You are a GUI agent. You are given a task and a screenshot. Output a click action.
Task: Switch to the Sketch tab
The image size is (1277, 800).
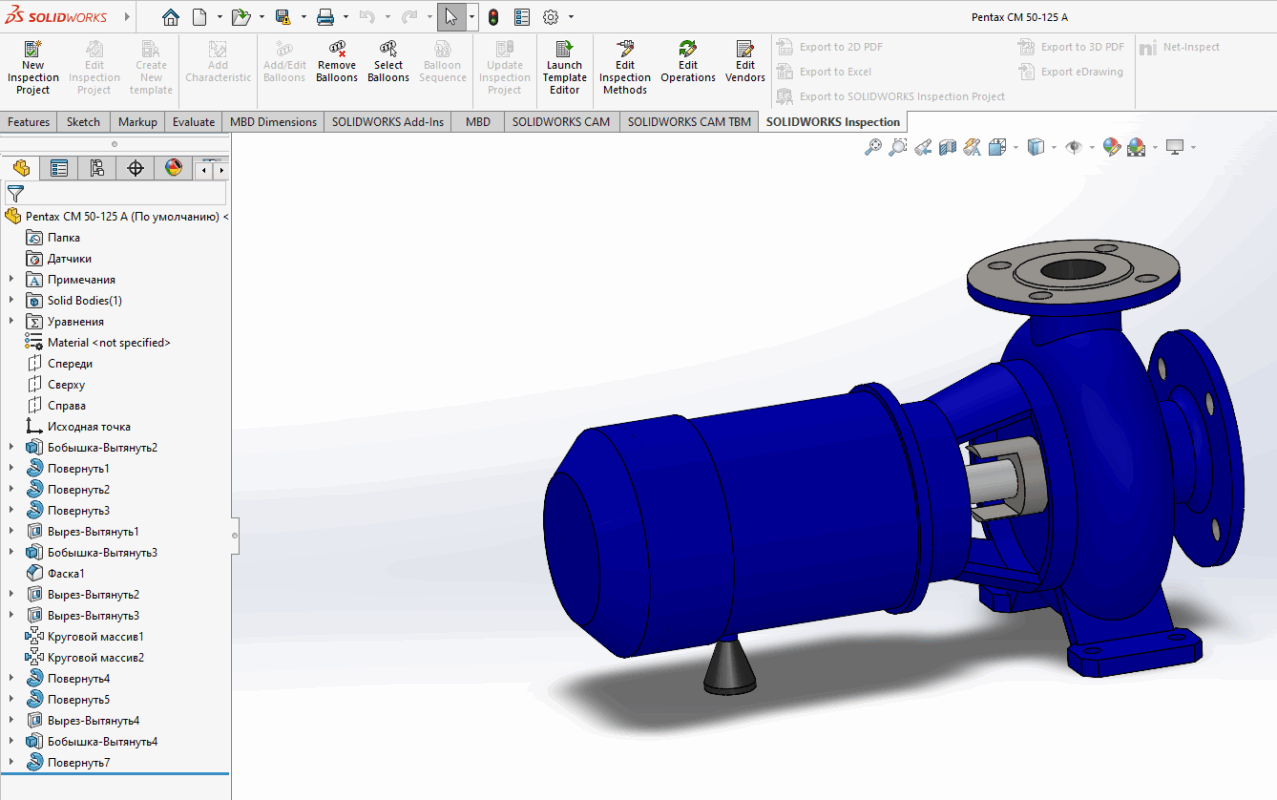[x=84, y=122]
